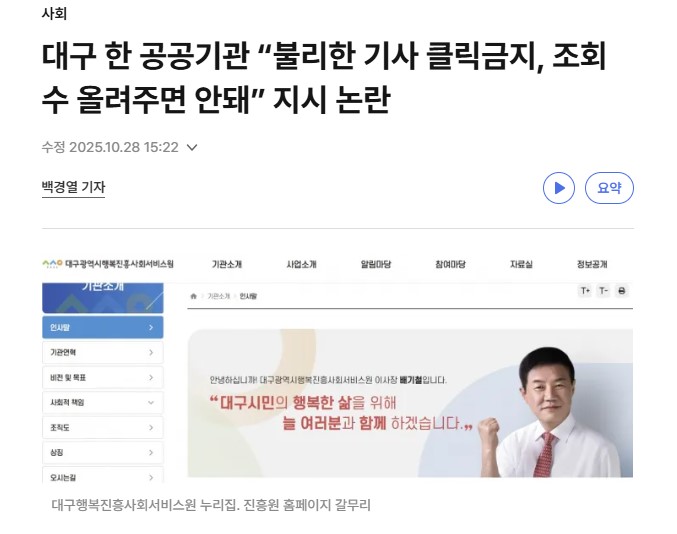Open the 사회 category section

click(x=55, y=14)
